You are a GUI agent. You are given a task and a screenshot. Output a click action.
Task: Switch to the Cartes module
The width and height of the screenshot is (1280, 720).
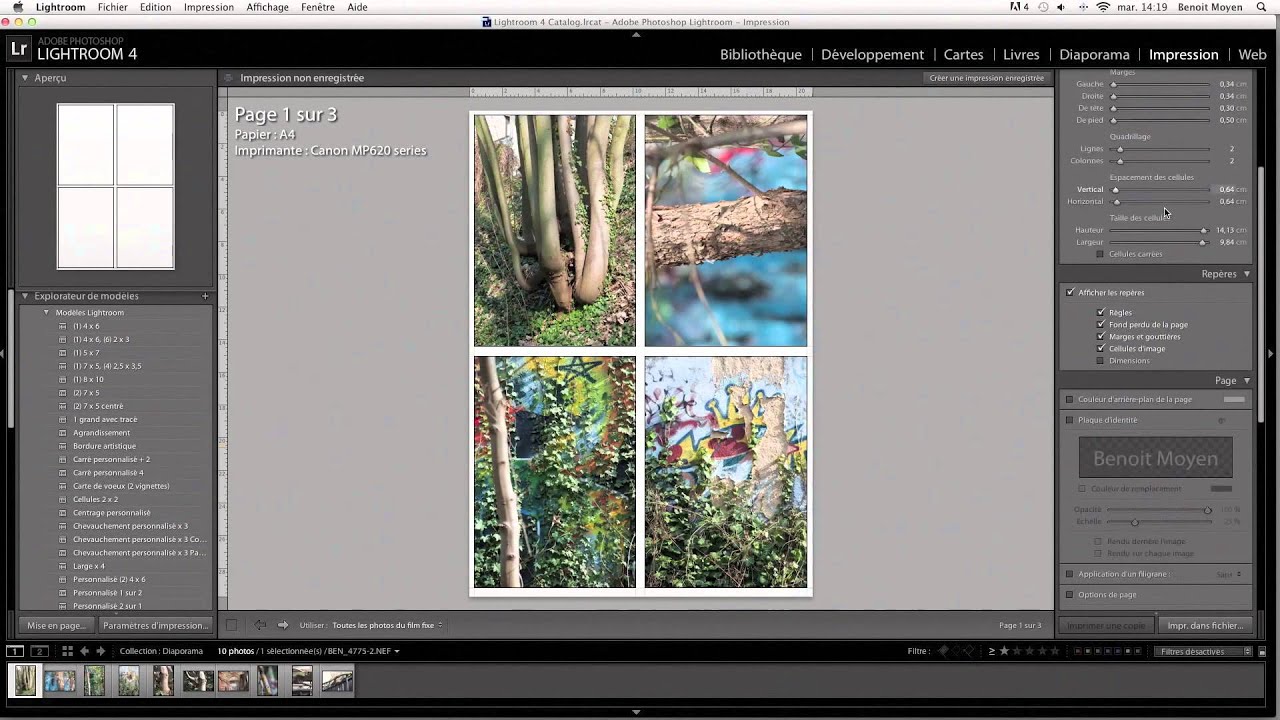point(963,54)
